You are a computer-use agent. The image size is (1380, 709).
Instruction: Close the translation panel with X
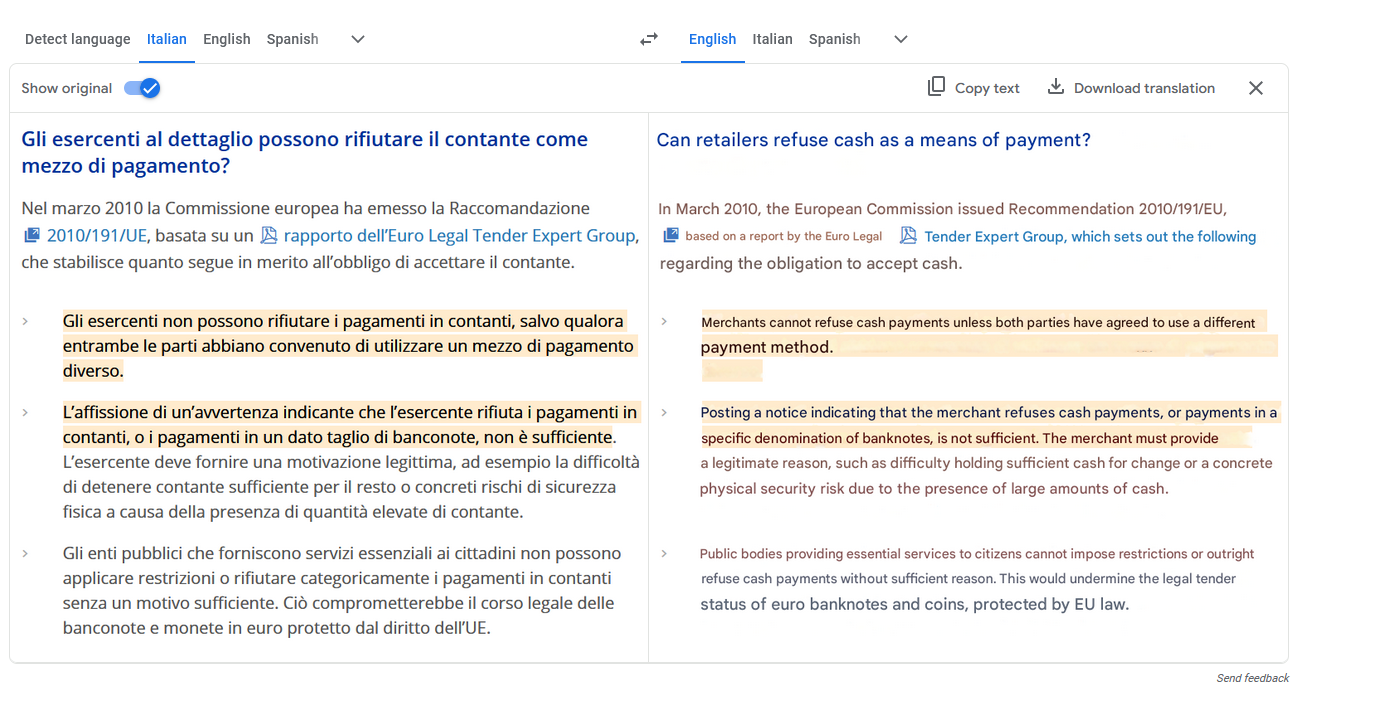[1256, 88]
